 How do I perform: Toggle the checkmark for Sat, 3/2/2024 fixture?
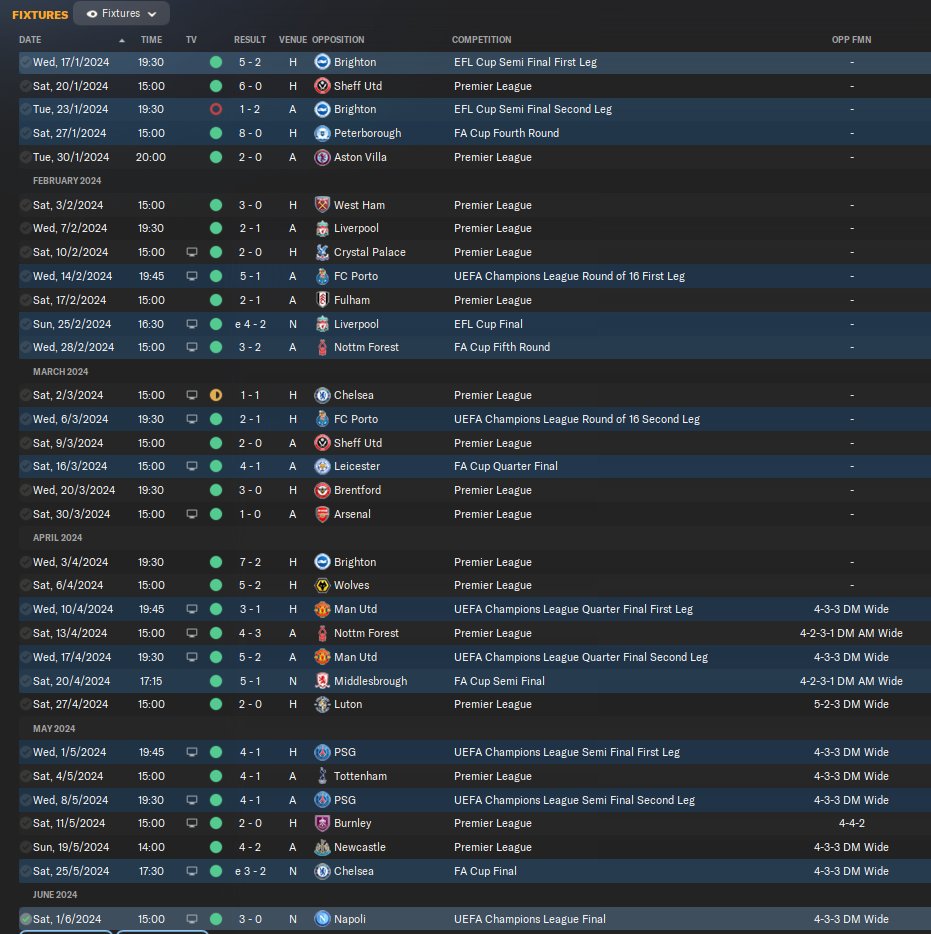click(x=26, y=205)
